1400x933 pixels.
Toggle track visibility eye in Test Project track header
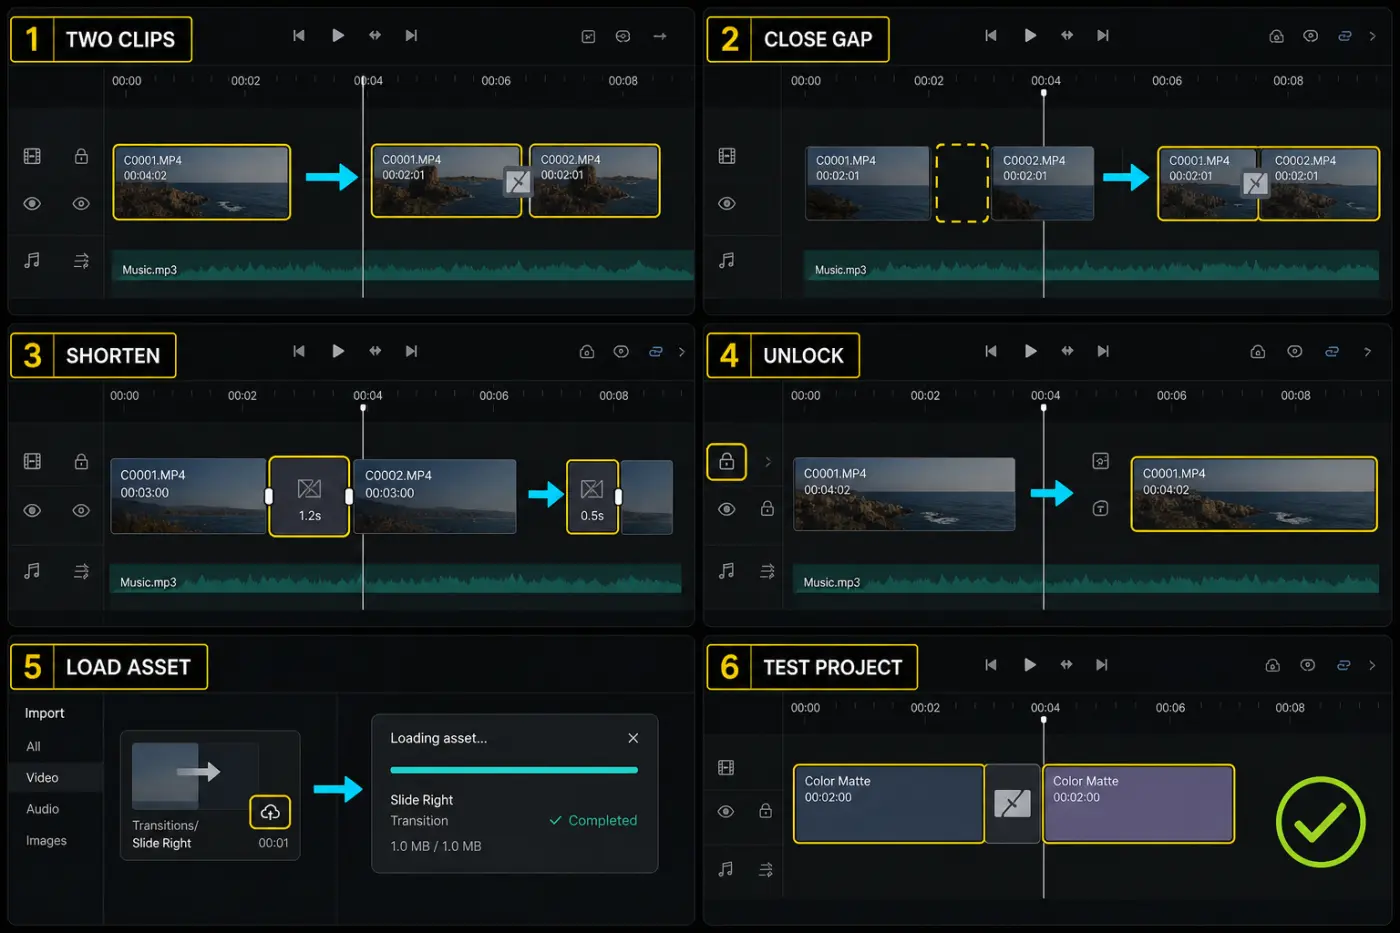pos(726,811)
